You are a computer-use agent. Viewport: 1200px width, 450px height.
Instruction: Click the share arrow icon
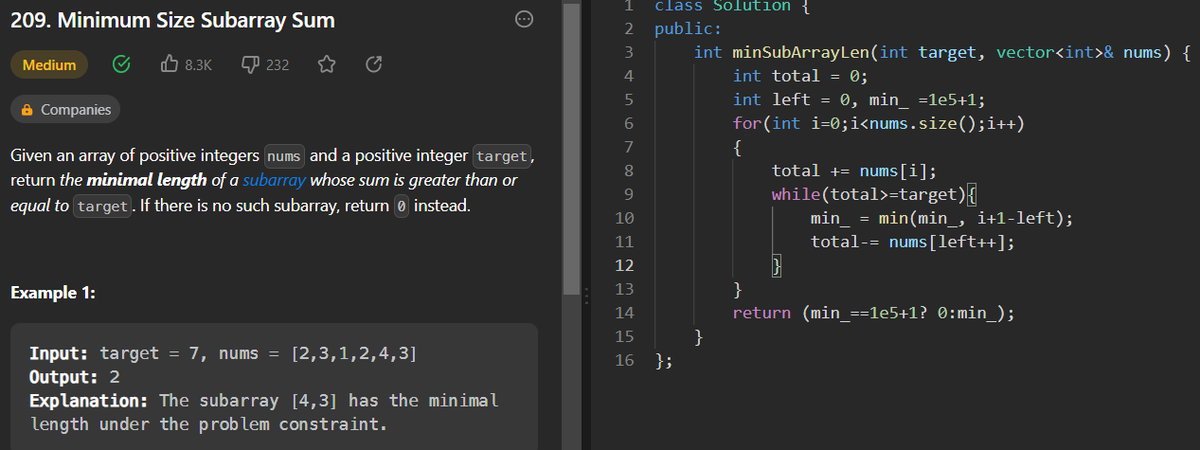click(374, 65)
